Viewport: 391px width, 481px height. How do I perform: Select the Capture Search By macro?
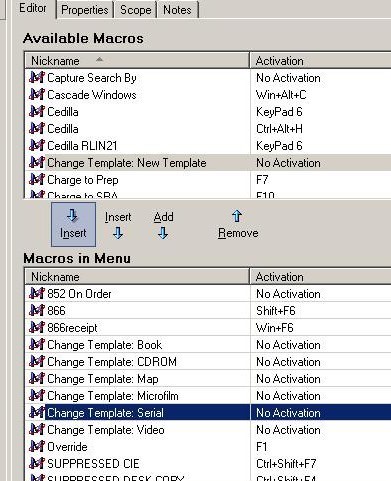92,78
